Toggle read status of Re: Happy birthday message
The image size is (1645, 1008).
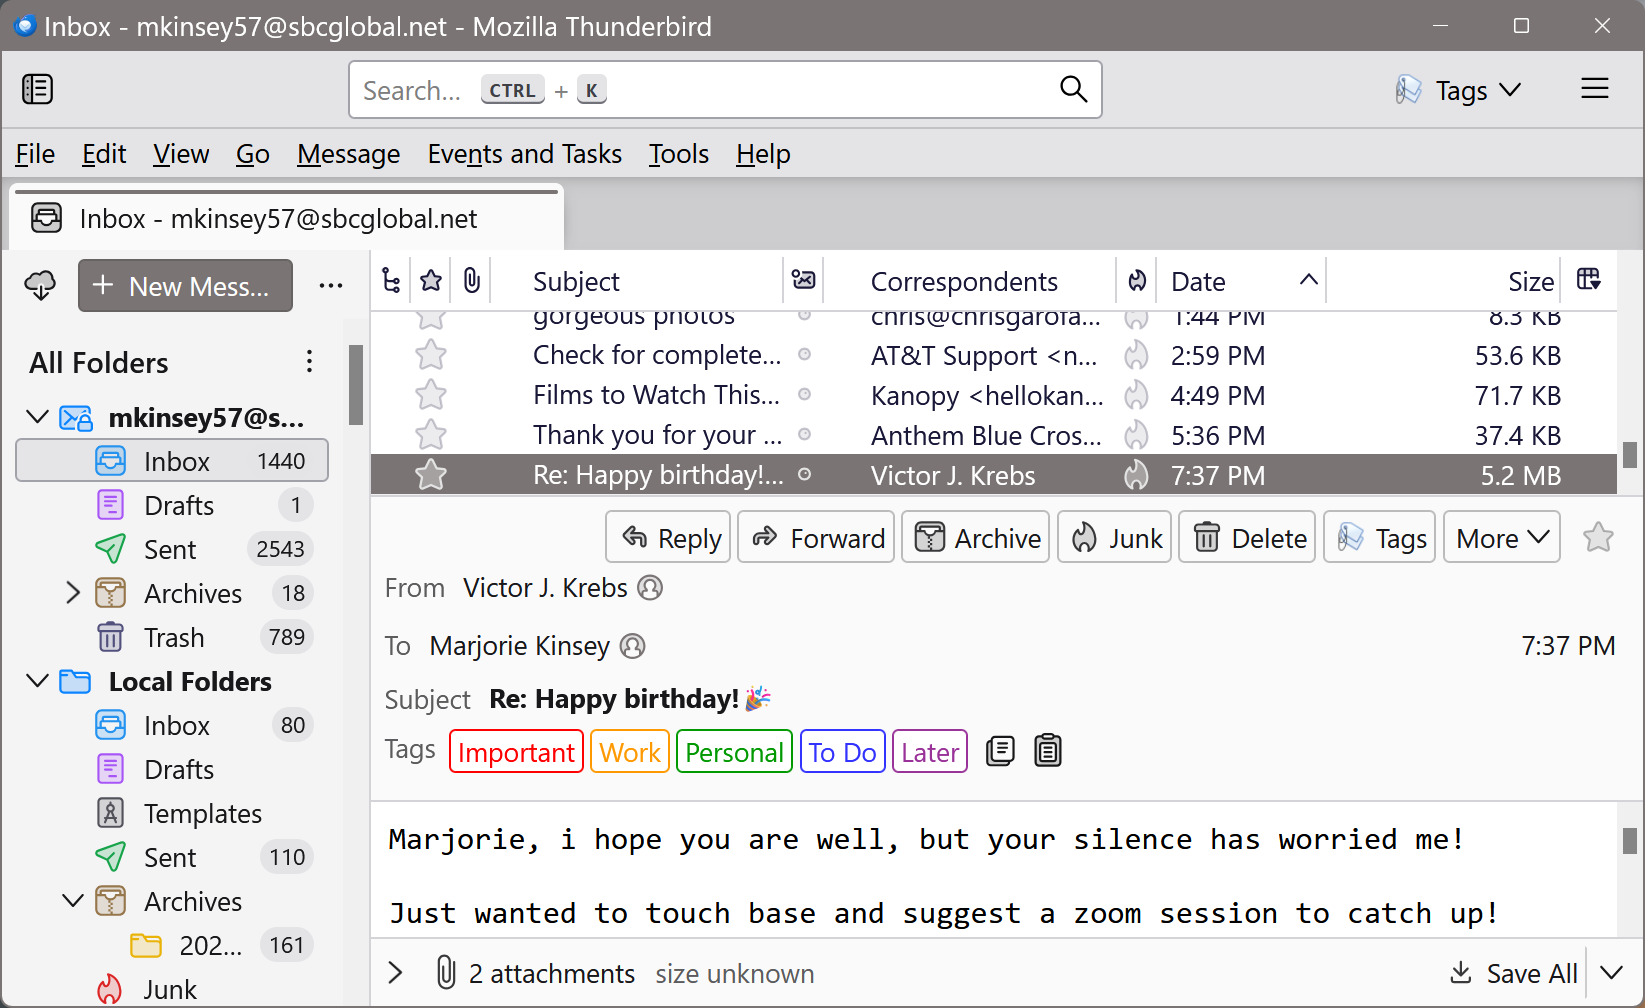point(804,474)
